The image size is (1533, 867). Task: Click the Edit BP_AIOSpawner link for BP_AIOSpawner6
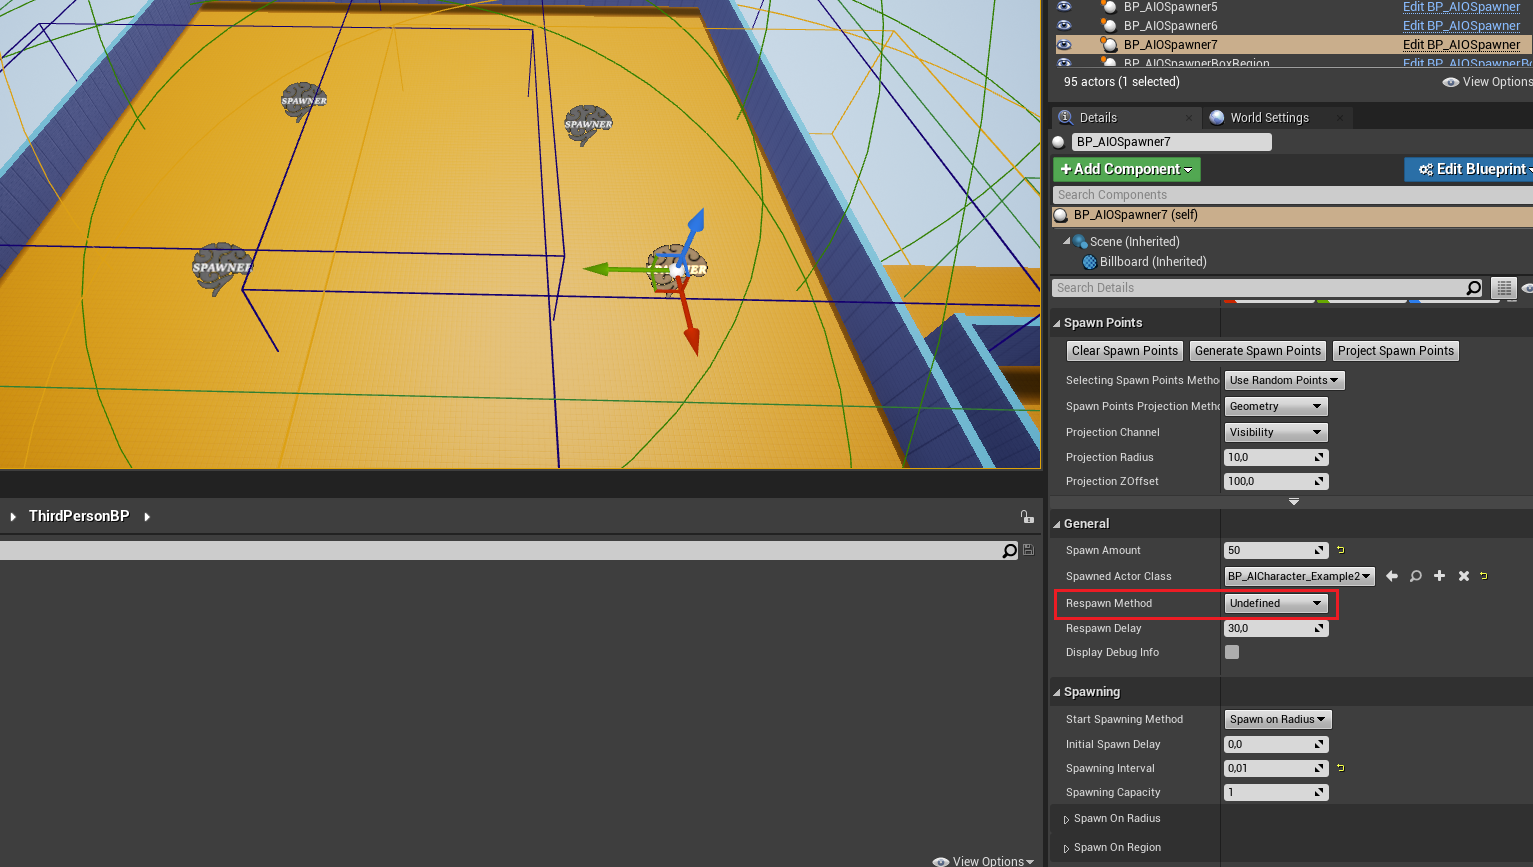click(x=1460, y=26)
